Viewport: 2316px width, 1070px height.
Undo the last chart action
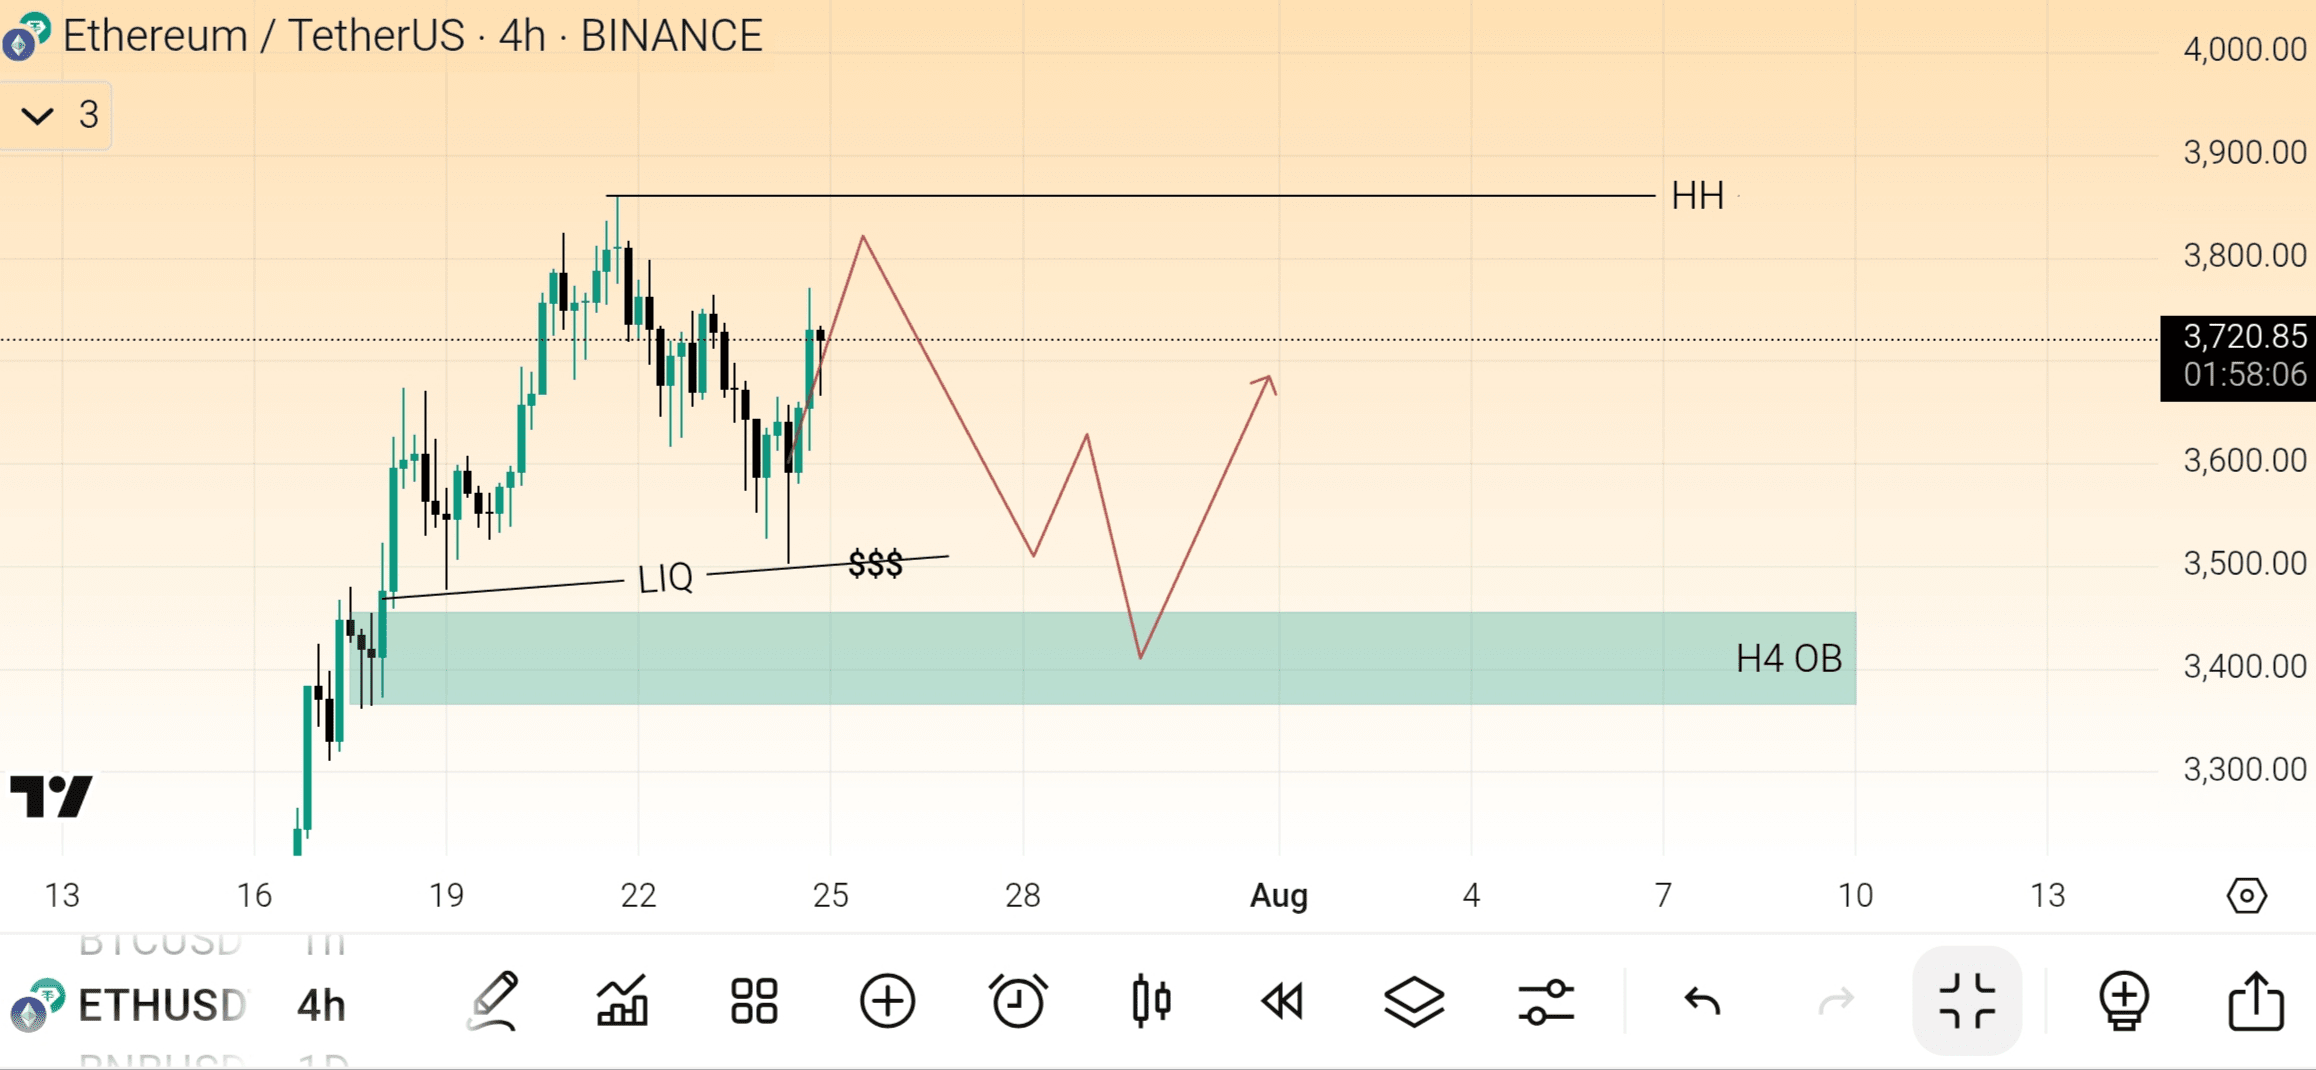tap(1702, 1000)
